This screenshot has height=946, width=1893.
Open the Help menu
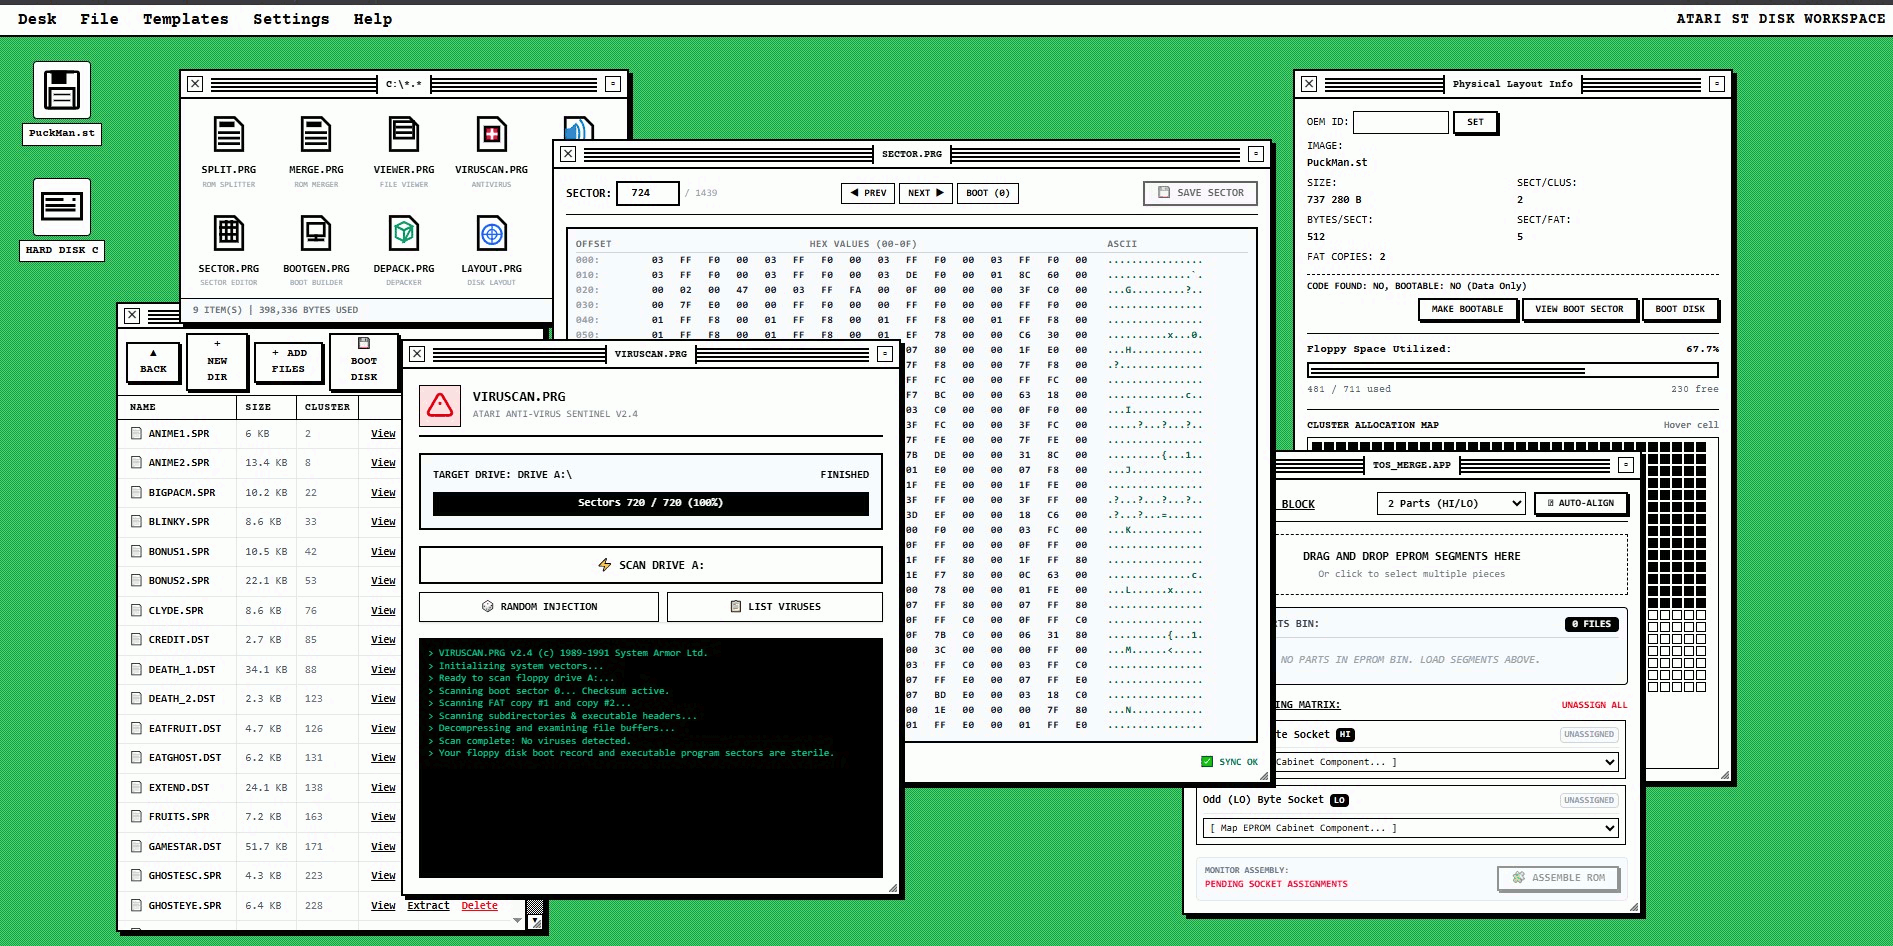[372, 19]
